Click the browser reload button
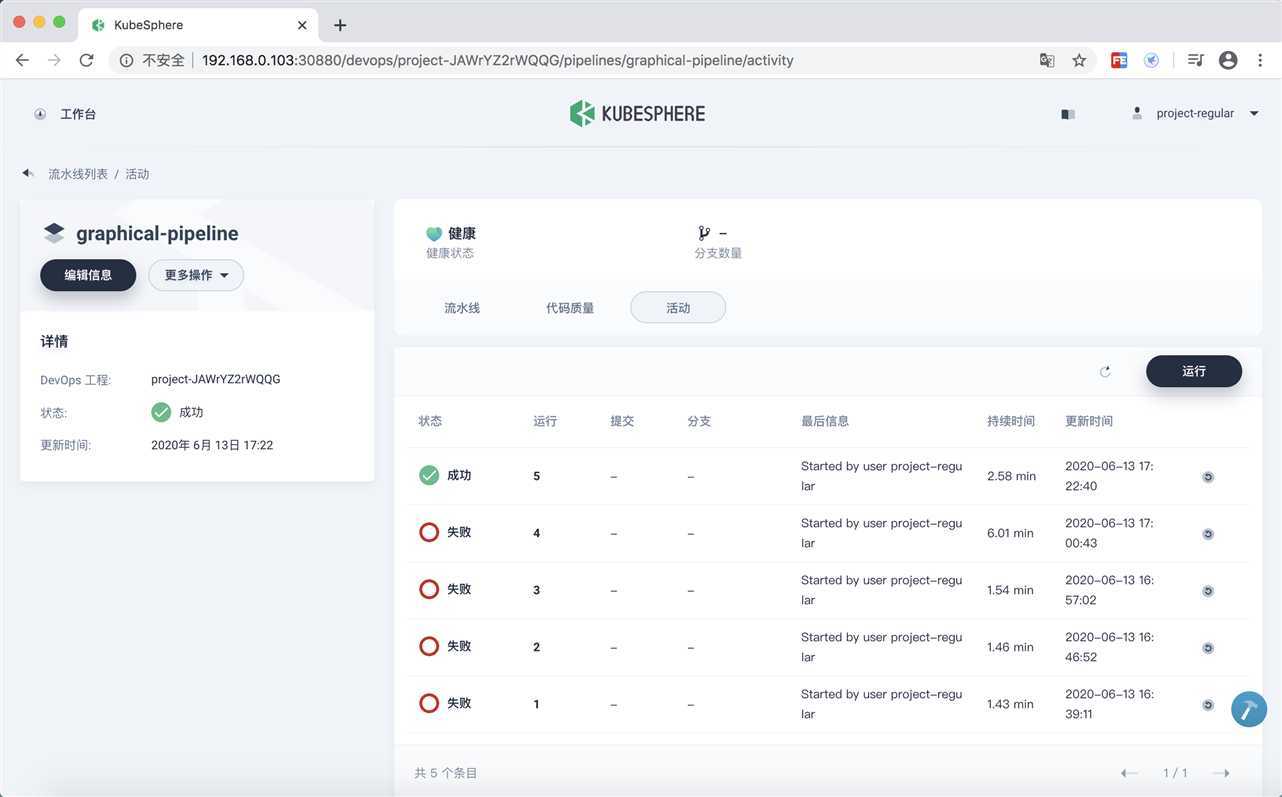Screen dimensions: 1282x797 [x=86, y=60]
